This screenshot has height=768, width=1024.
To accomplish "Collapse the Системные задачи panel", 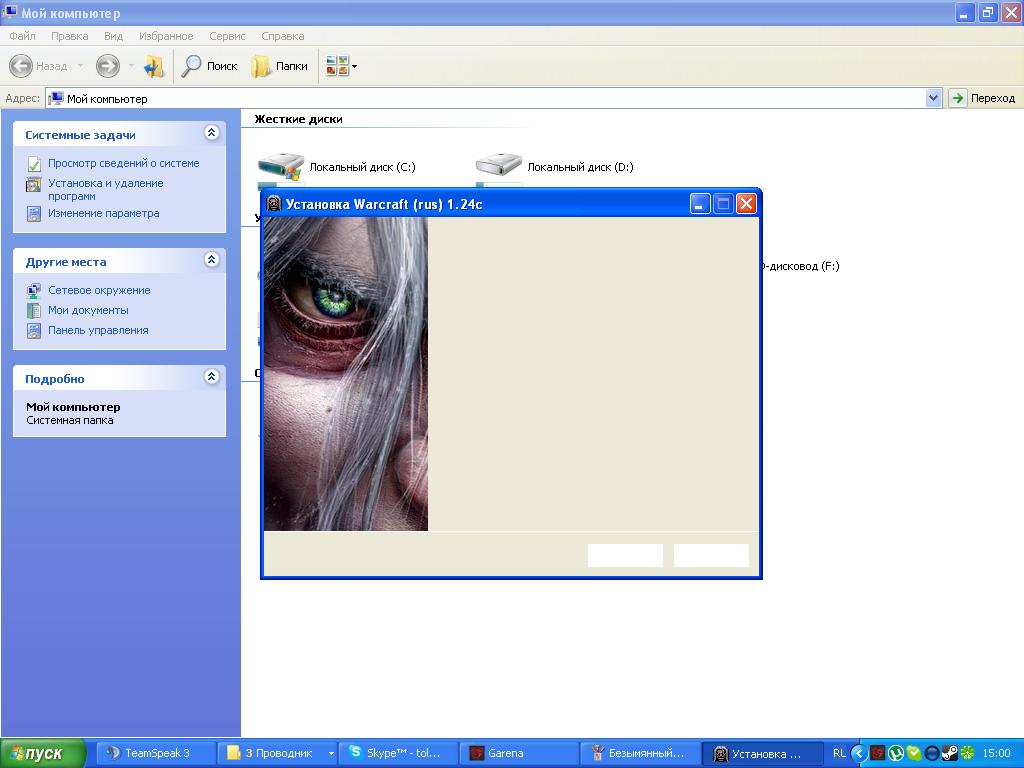I will pyautogui.click(x=212, y=133).
